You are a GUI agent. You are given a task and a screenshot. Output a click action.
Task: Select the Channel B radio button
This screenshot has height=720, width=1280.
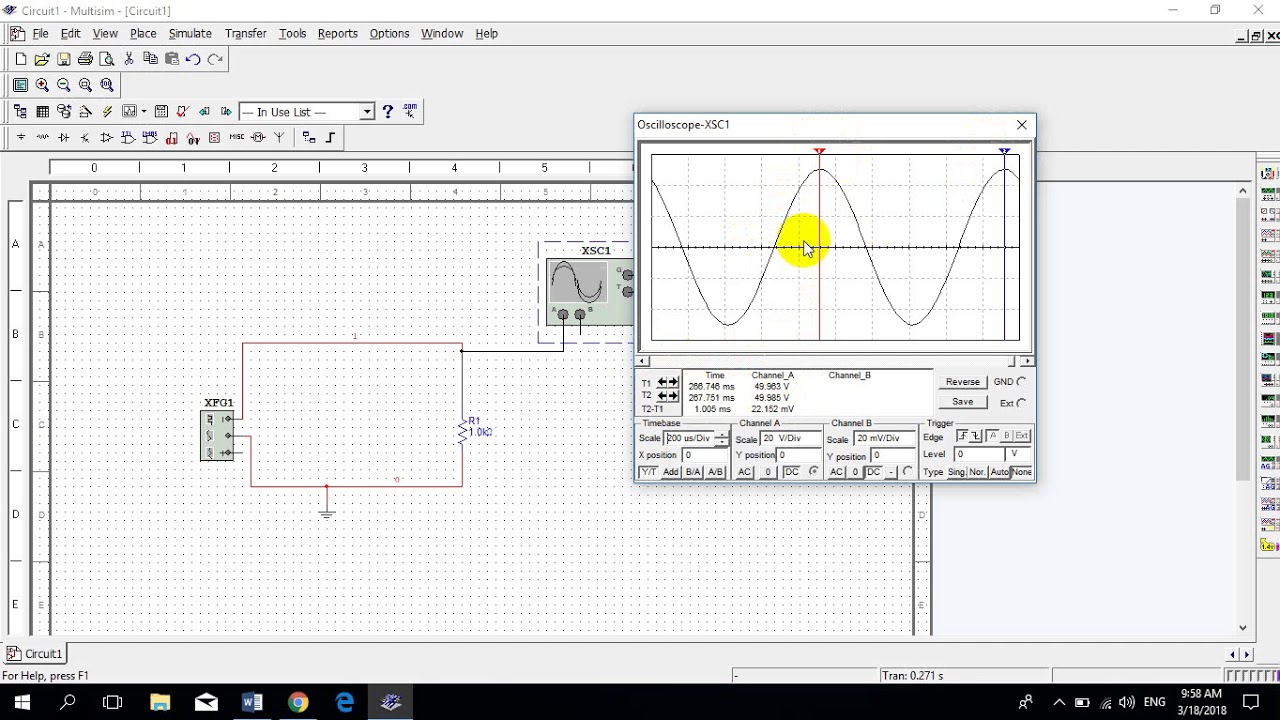point(907,471)
